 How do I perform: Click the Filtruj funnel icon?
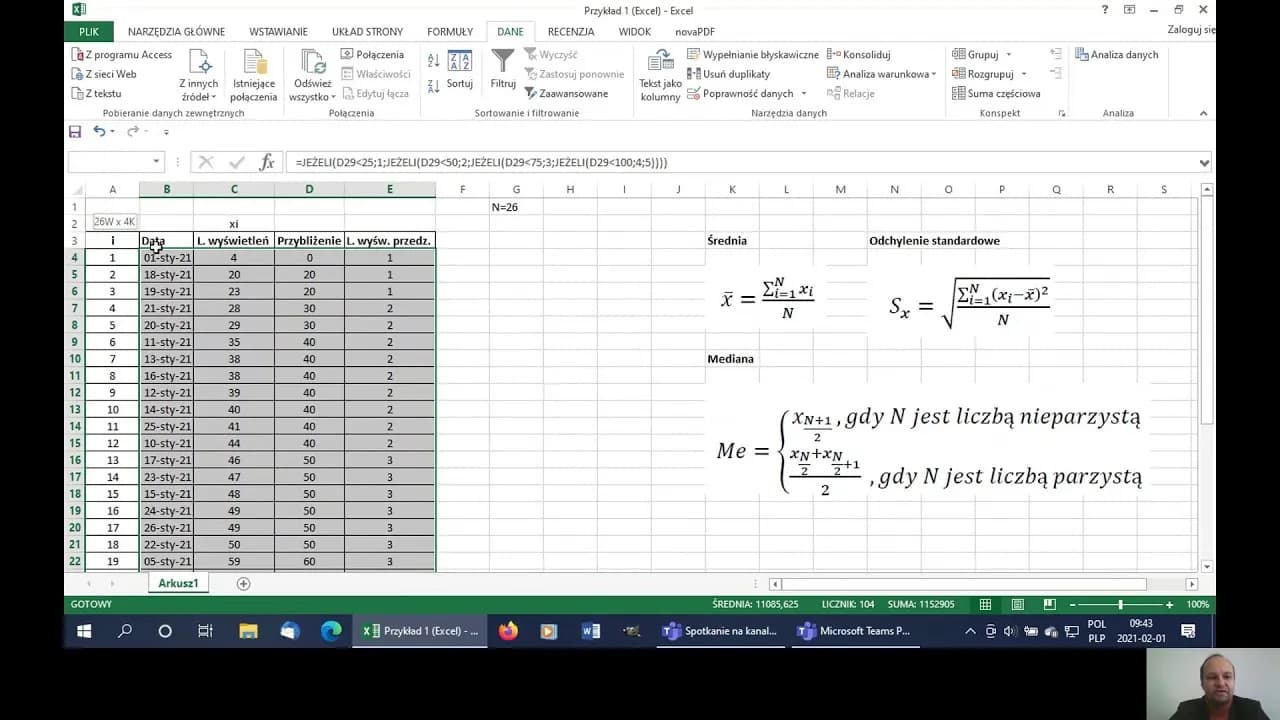[x=503, y=63]
